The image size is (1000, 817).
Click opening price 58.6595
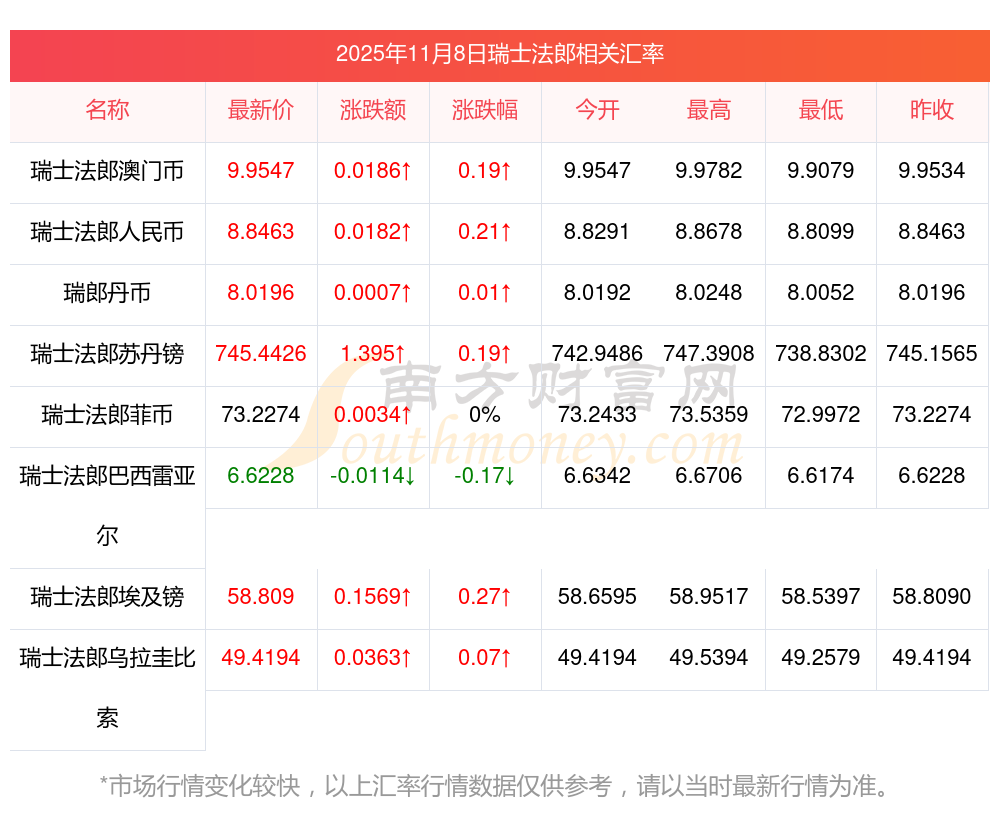point(597,596)
